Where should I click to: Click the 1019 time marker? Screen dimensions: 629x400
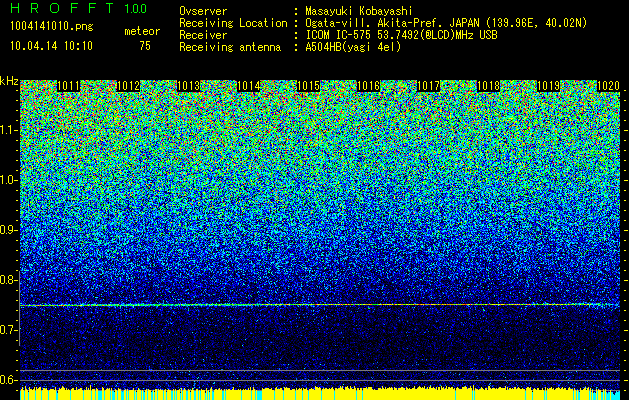pos(549,86)
